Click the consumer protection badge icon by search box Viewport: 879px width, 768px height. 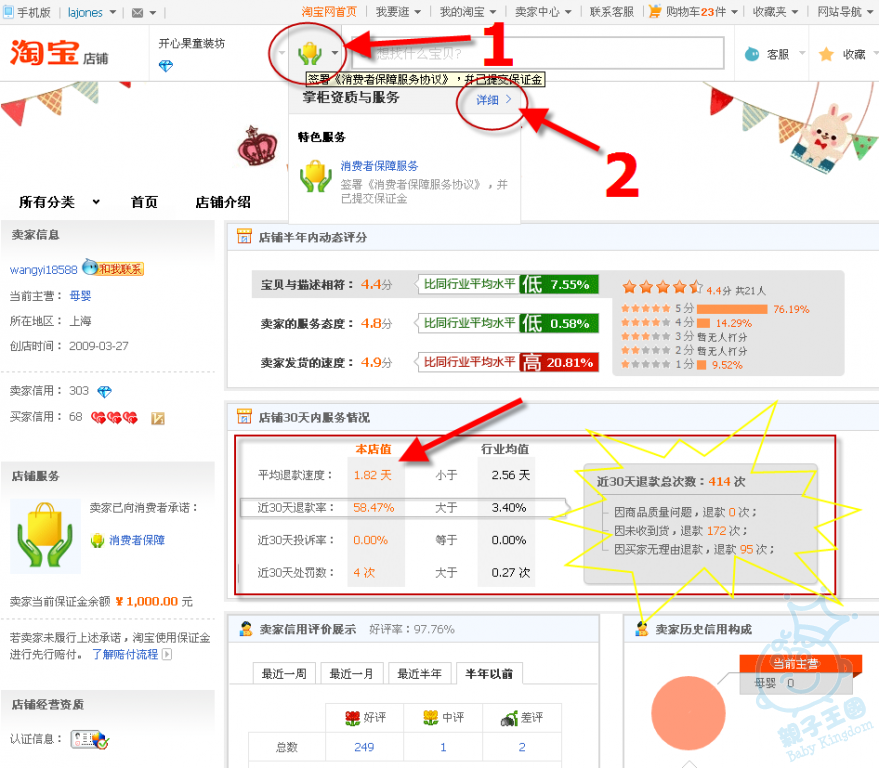(x=310, y=52)
